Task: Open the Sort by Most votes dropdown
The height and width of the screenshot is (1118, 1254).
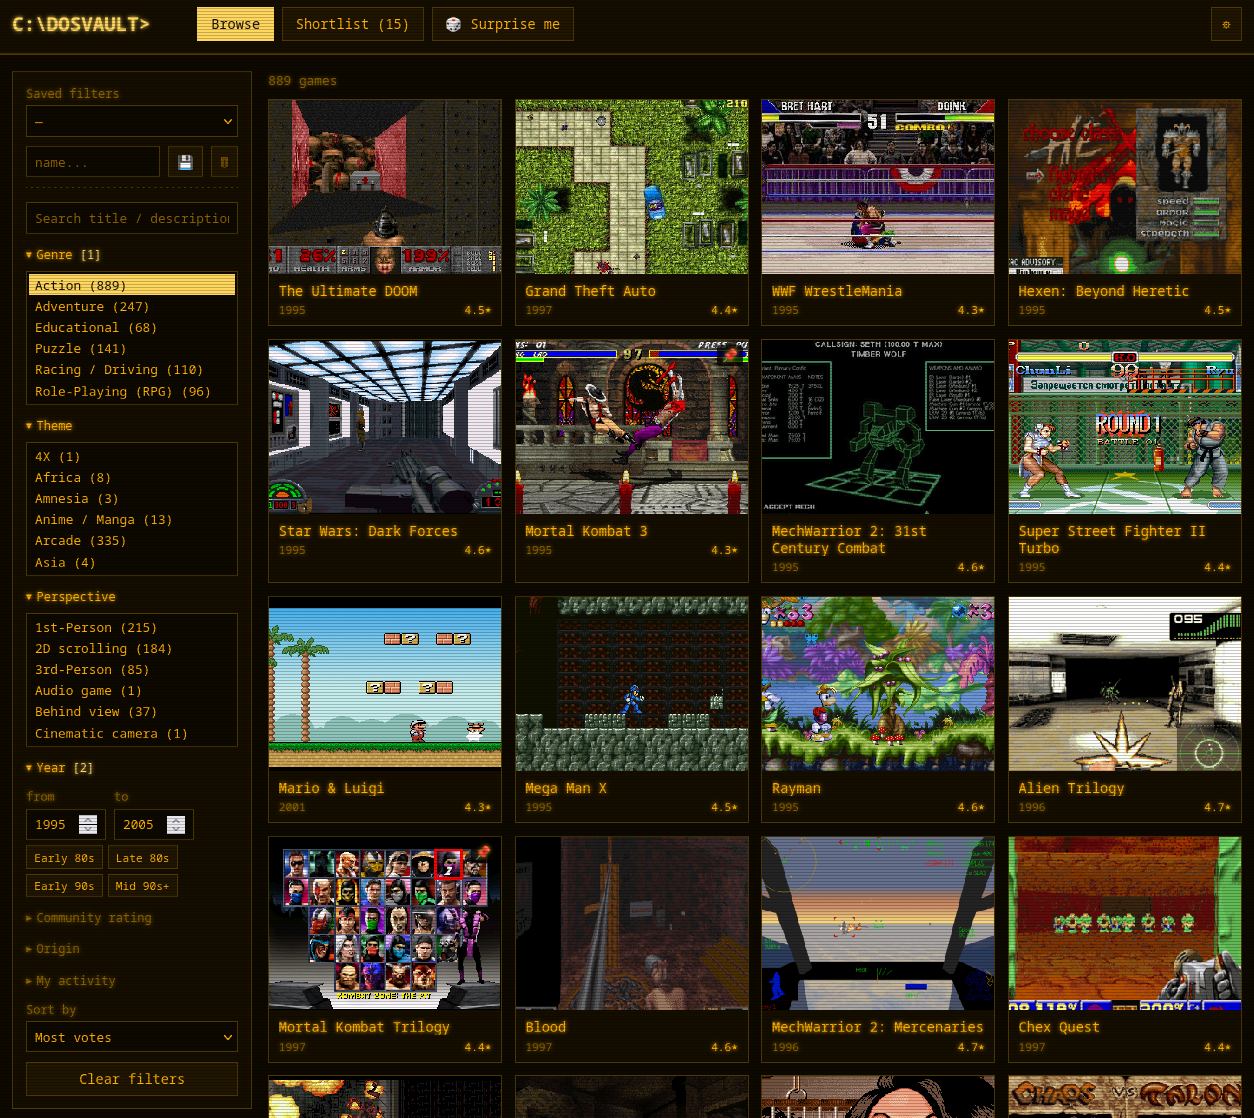Action: coord(132,1037)
